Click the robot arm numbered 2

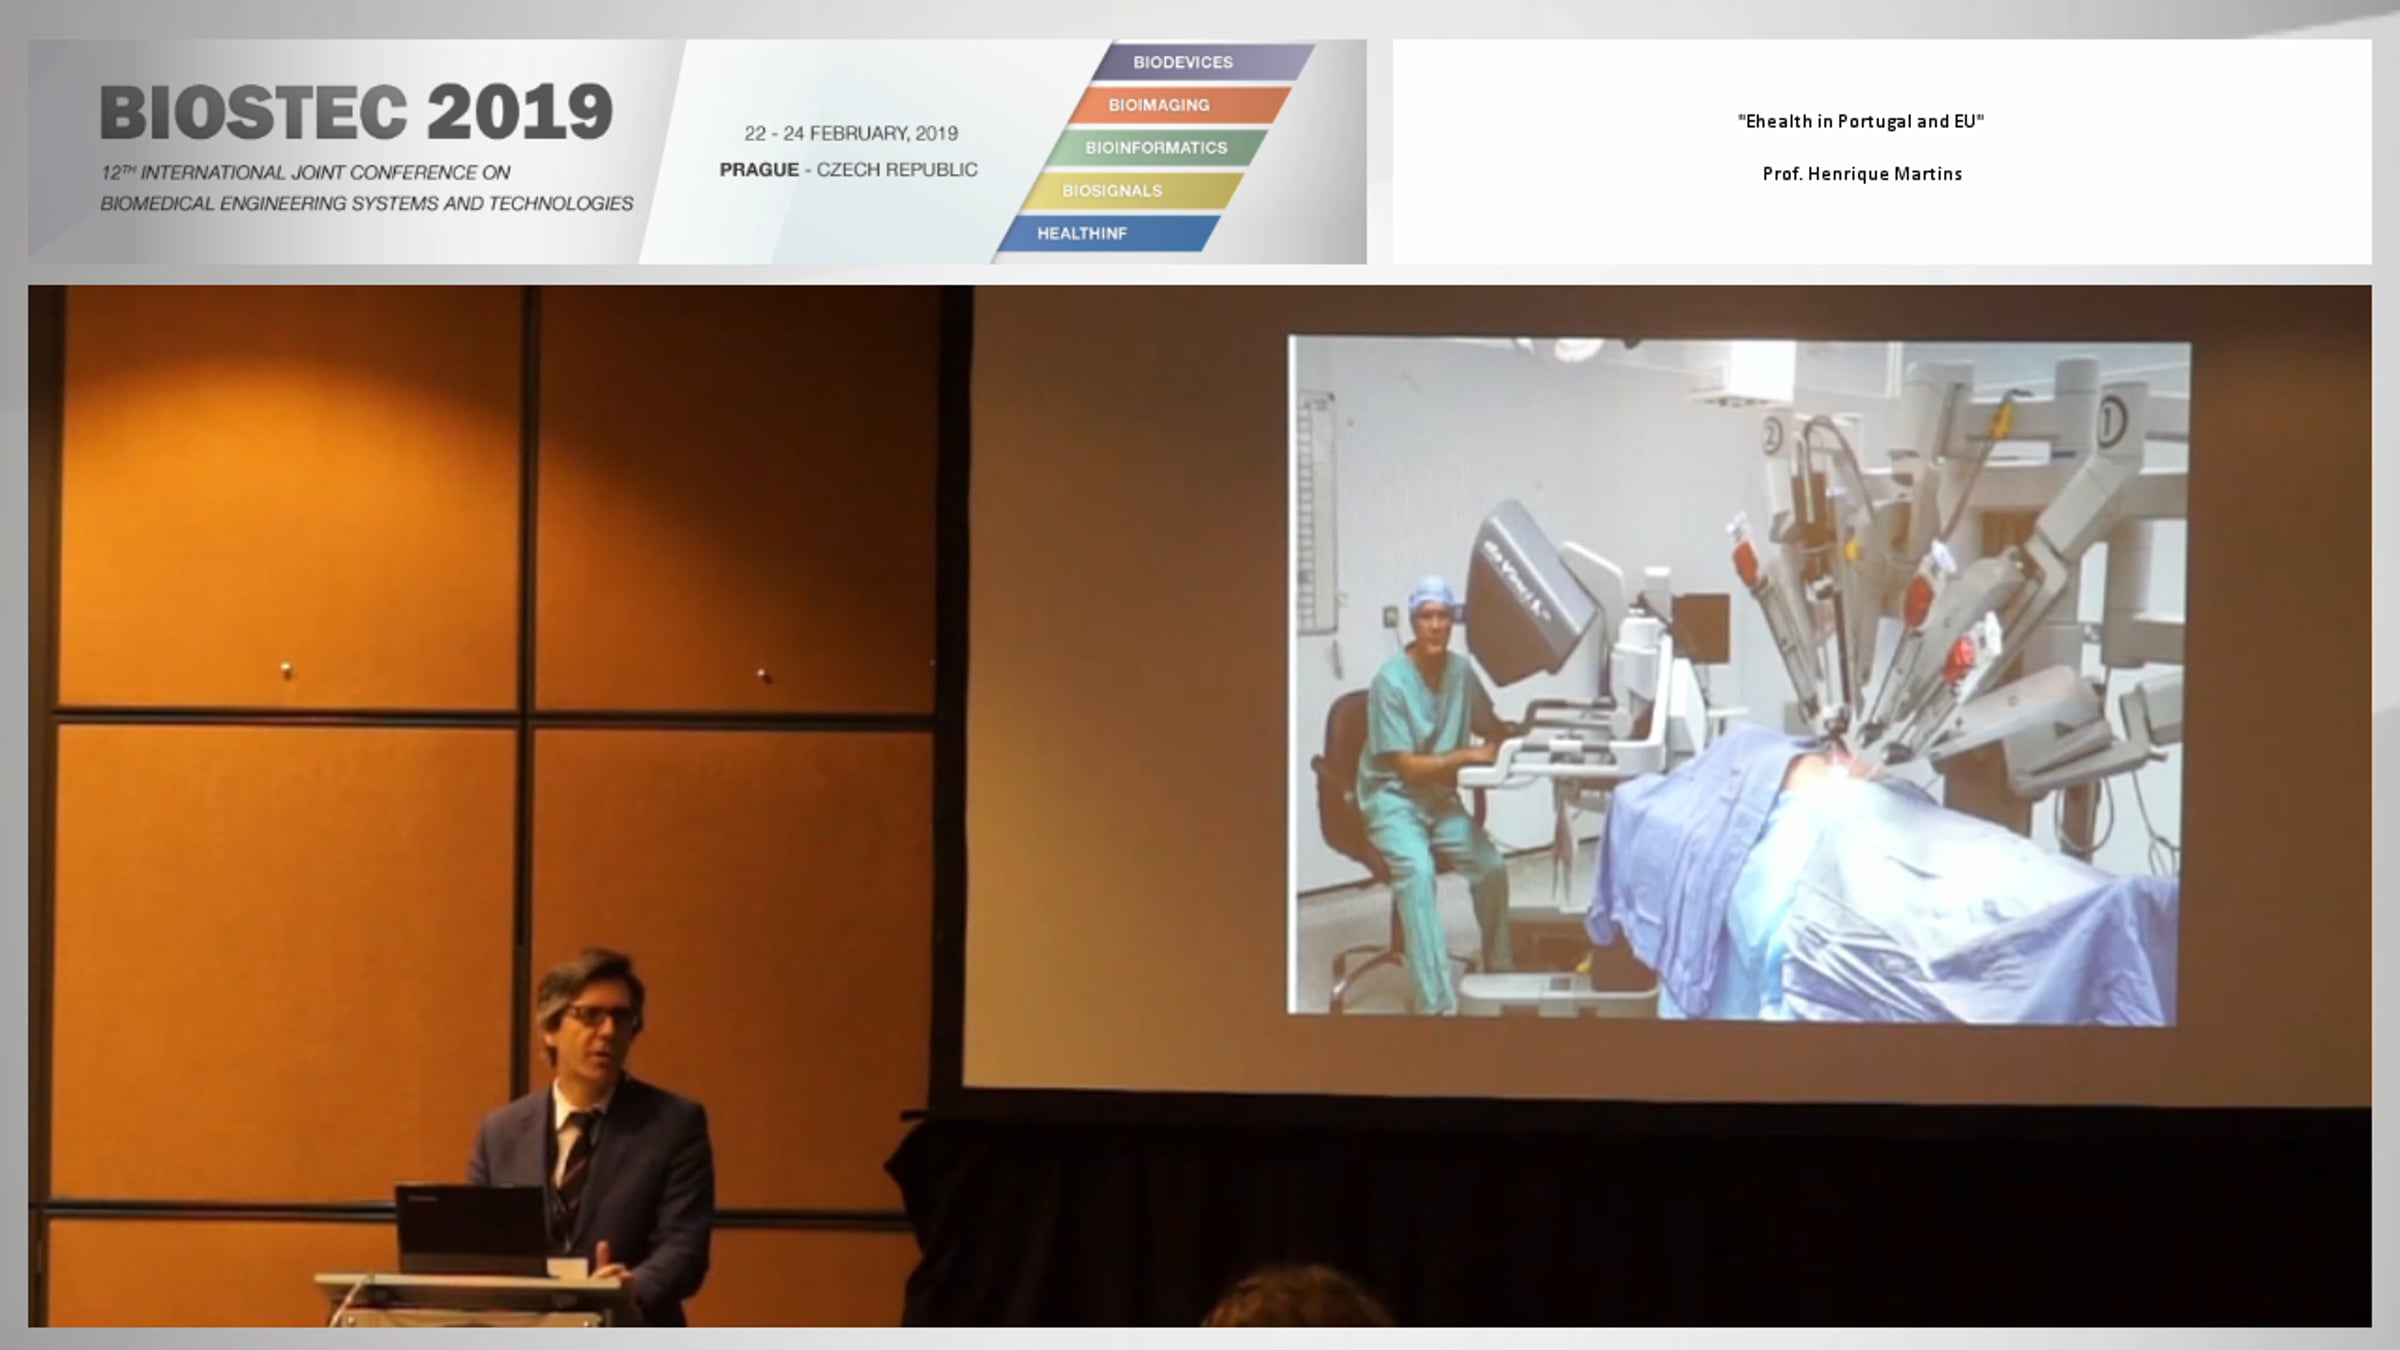[1772, 437]
